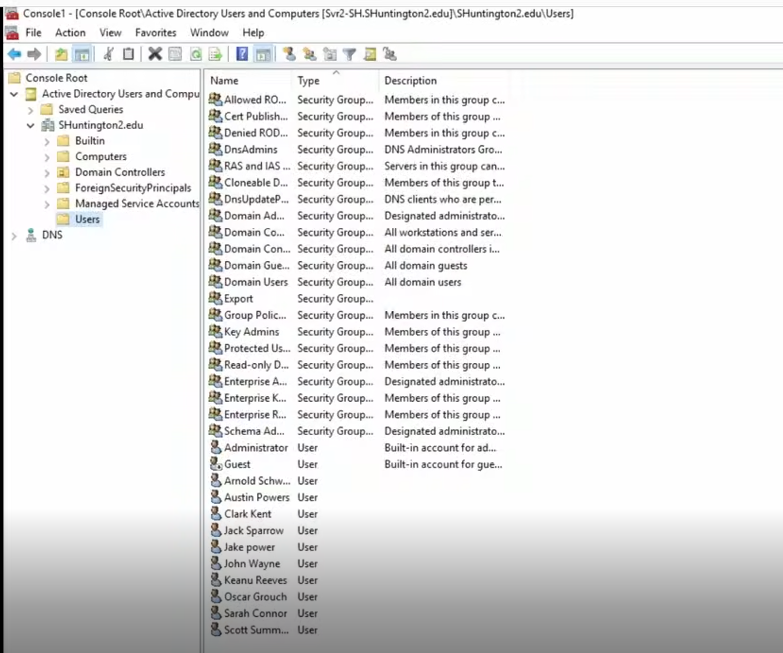Click the Cut scissors icon
This screenshot has height=653, width=783.
tap(108, 54)
